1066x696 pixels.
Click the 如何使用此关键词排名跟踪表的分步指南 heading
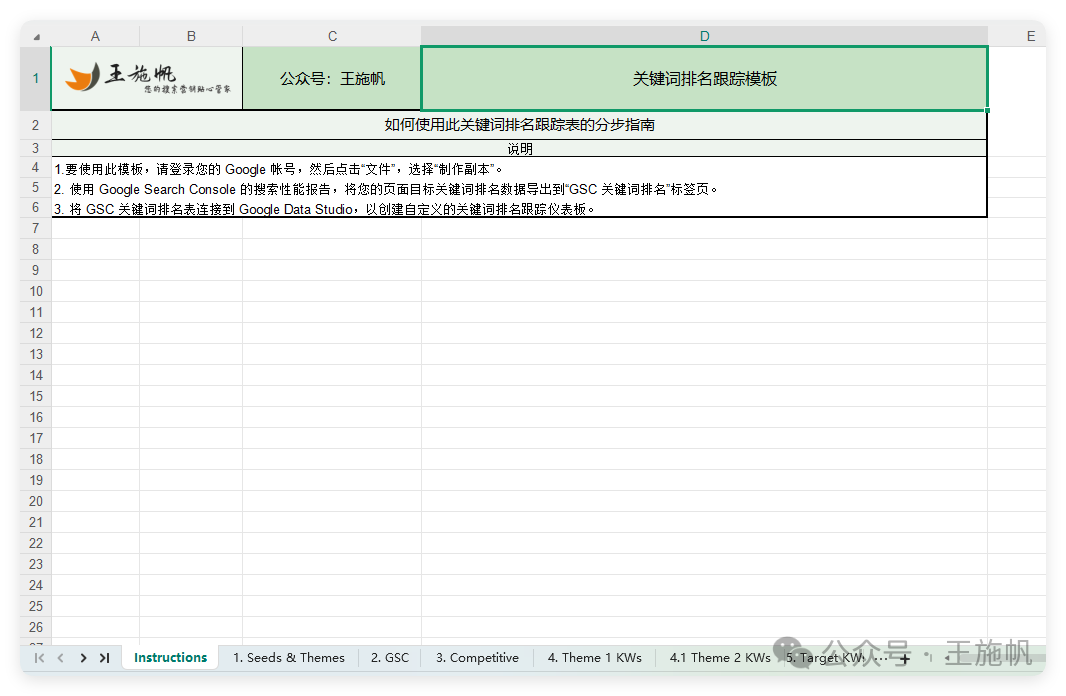tap(519, 125)
